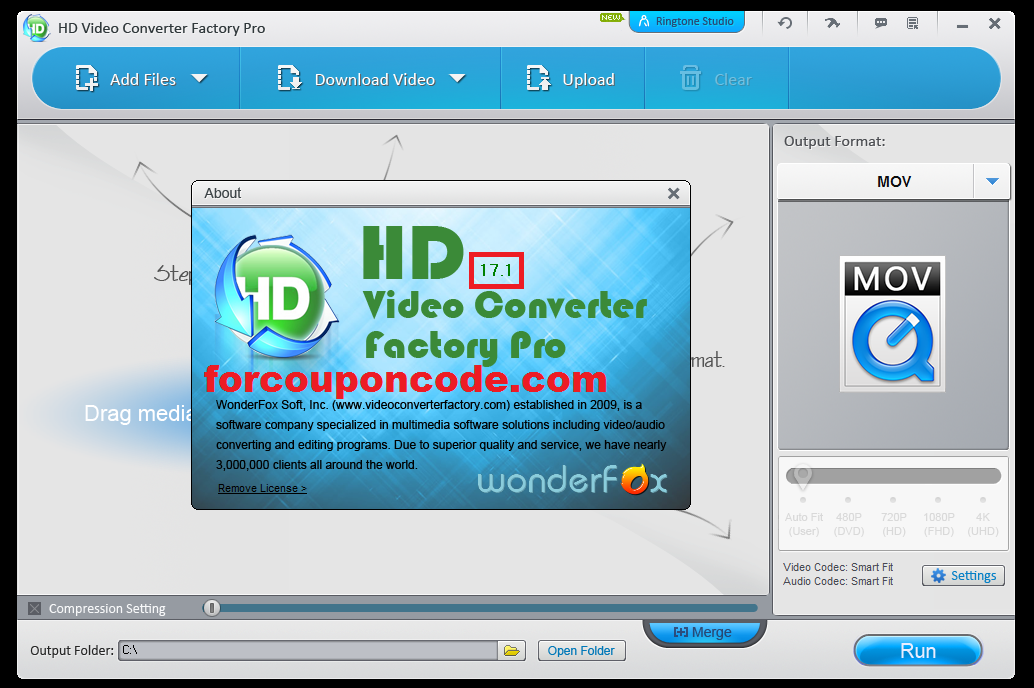
Task: Select 4K (UHD) resolution
Action: [x=983, y=524]
